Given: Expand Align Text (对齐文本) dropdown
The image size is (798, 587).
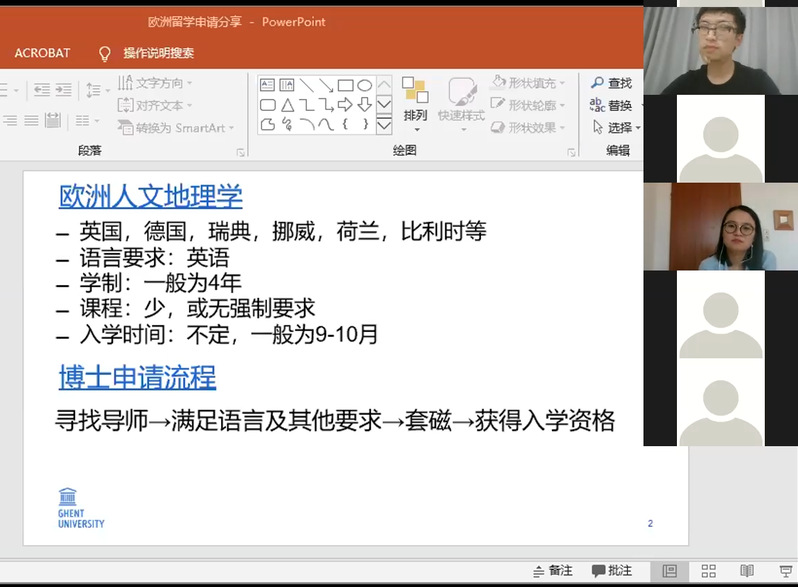Looking at the screenshot, I should [157, 105].
